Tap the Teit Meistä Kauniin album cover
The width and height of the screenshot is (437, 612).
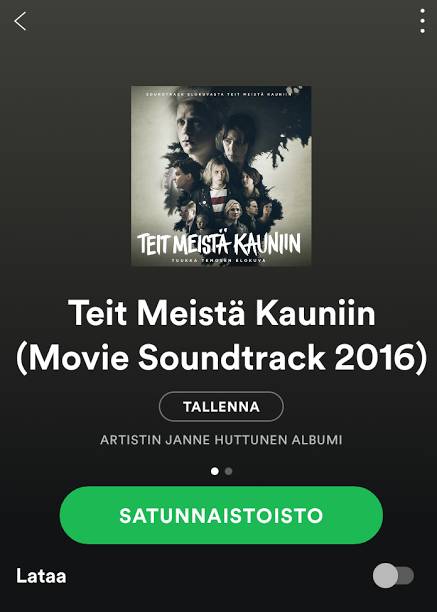click(221, 176)
